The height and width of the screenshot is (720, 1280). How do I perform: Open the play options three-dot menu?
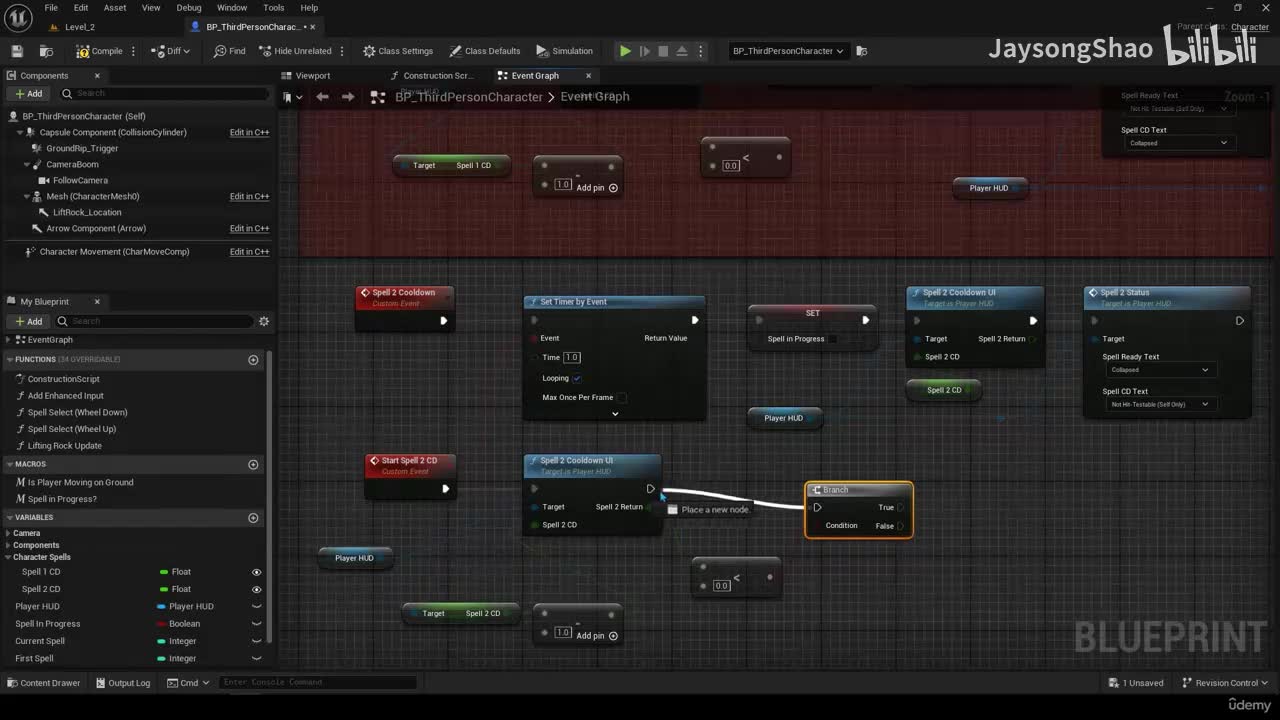(702, 51)
